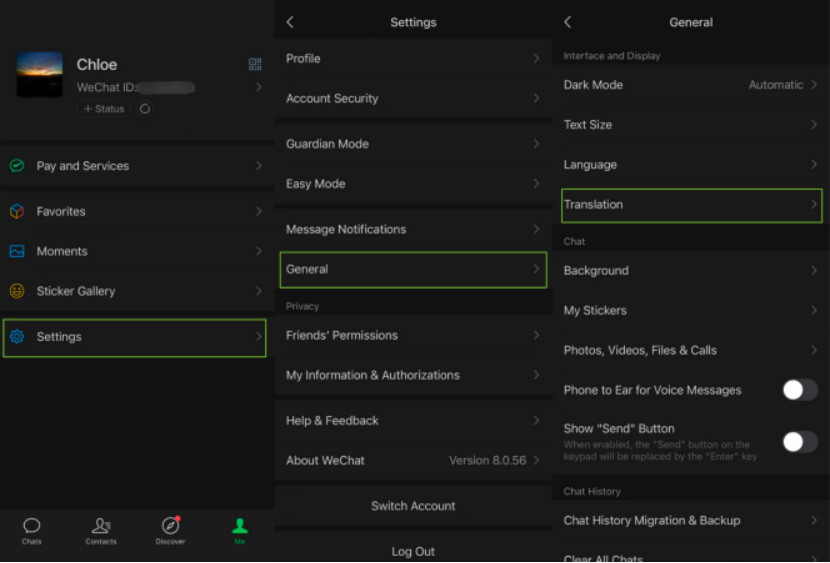Open the Profile settings row
The width and height of the screenshot is (830, 563).
[x=413, y=58]
